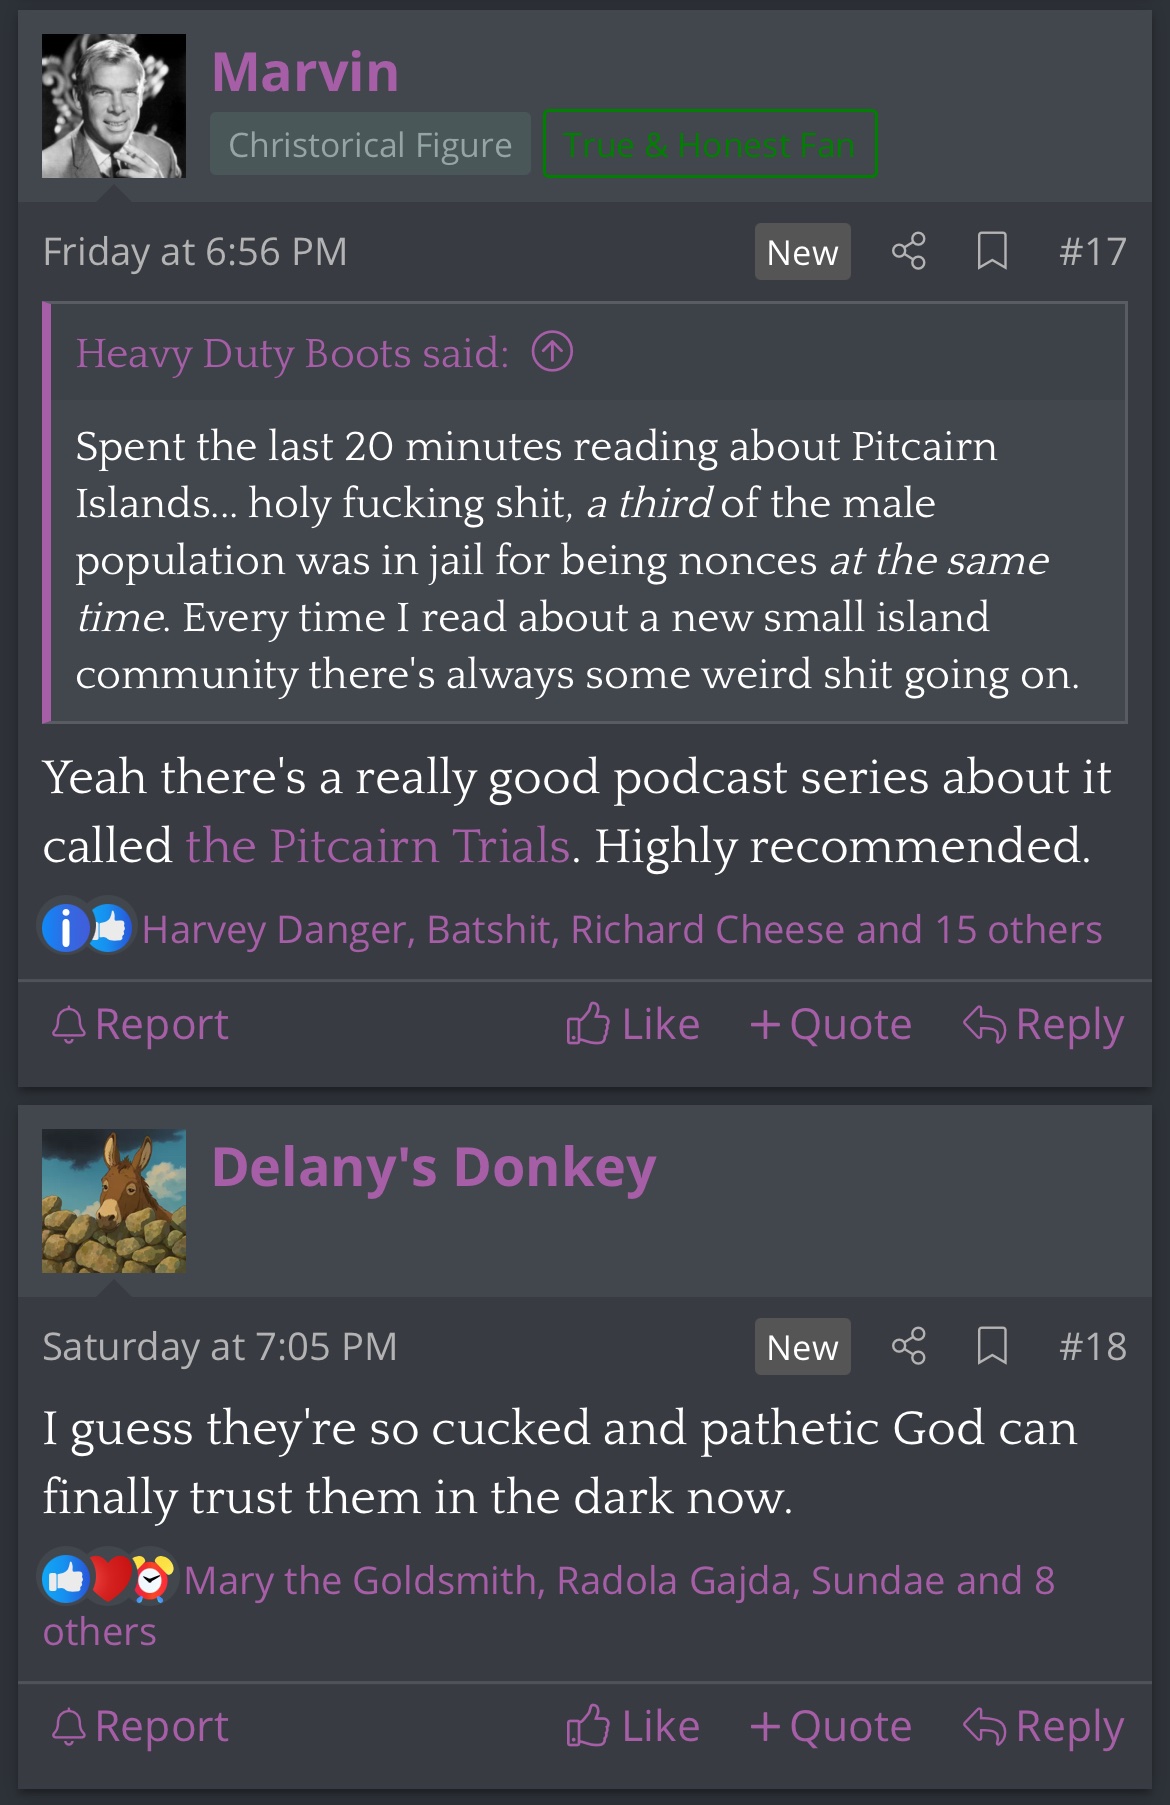Viewport: 1170px width, 1805px height.
Task: Bookmark Marvin's post #17
Action: [x=991, y=251]
